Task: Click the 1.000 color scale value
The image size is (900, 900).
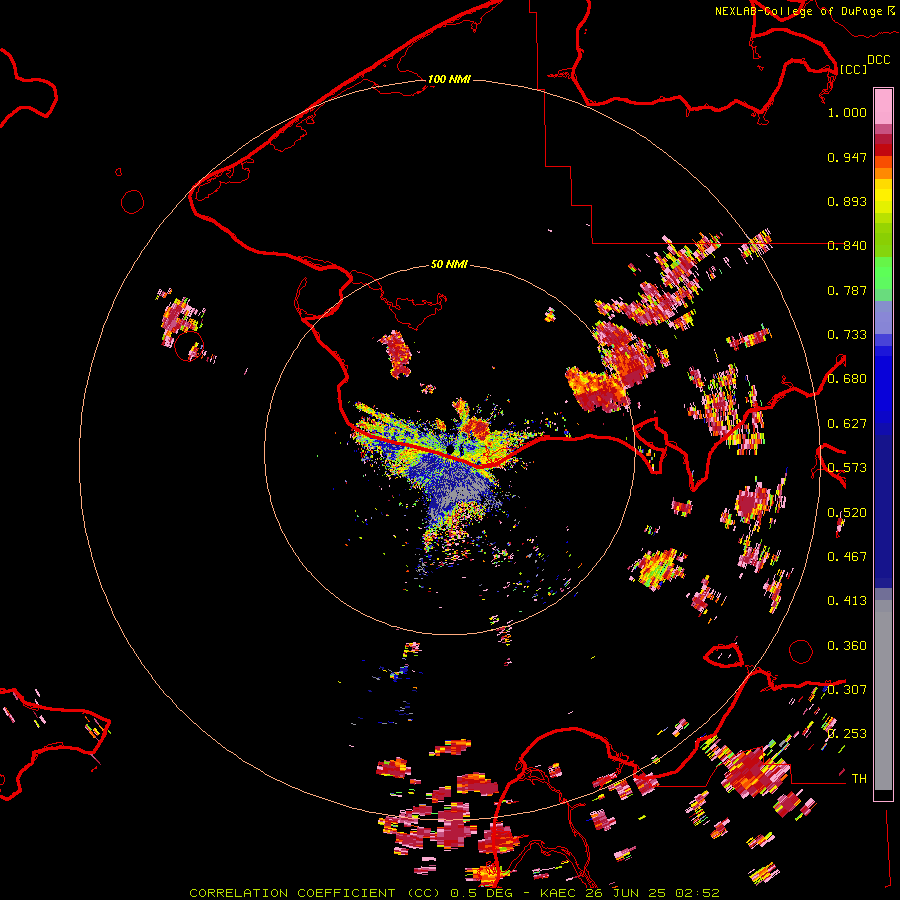Action: [847, 112]
